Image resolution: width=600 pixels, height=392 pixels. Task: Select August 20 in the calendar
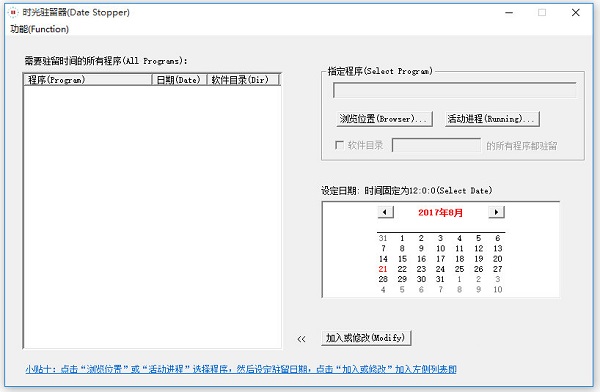497,259
